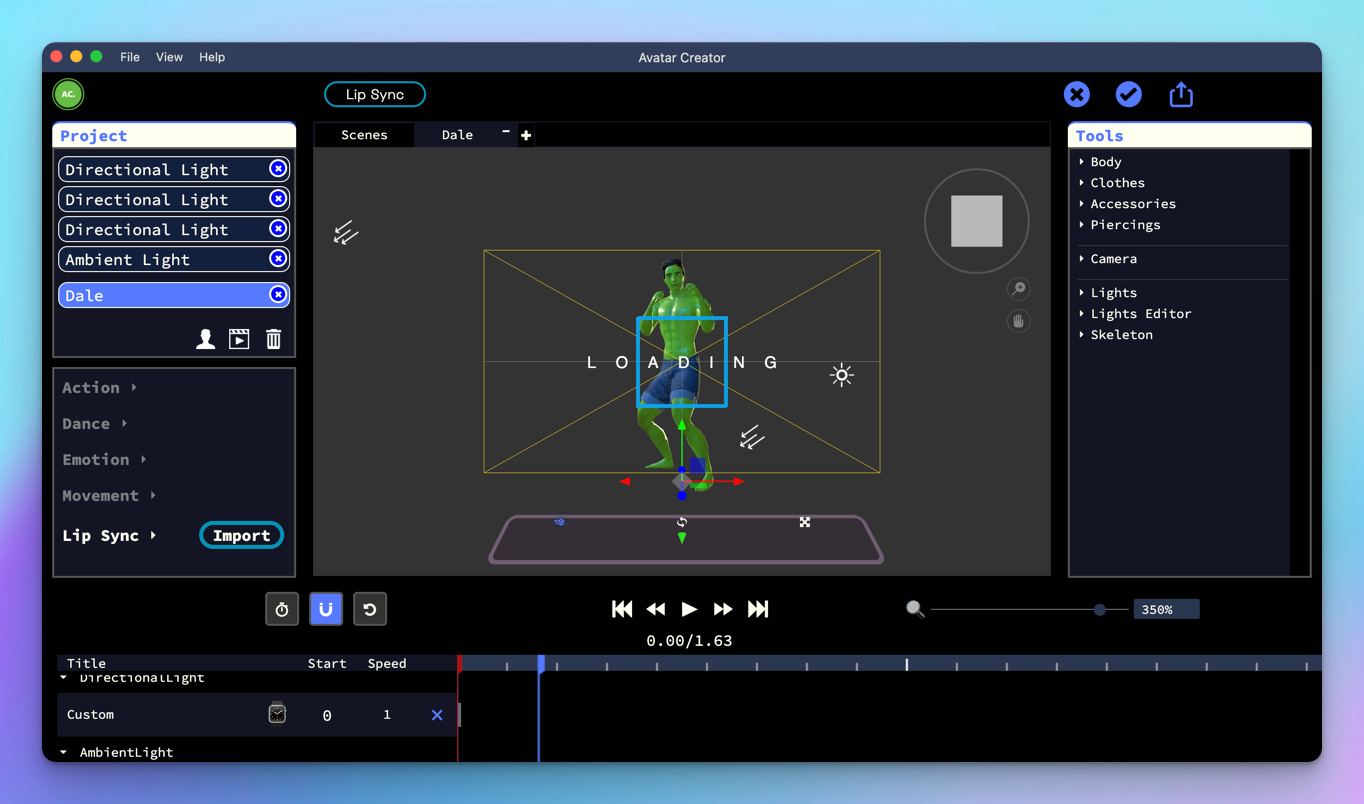Click the rotate icon on the floor pad
The image size is (1364, 804).
[682, 522]
